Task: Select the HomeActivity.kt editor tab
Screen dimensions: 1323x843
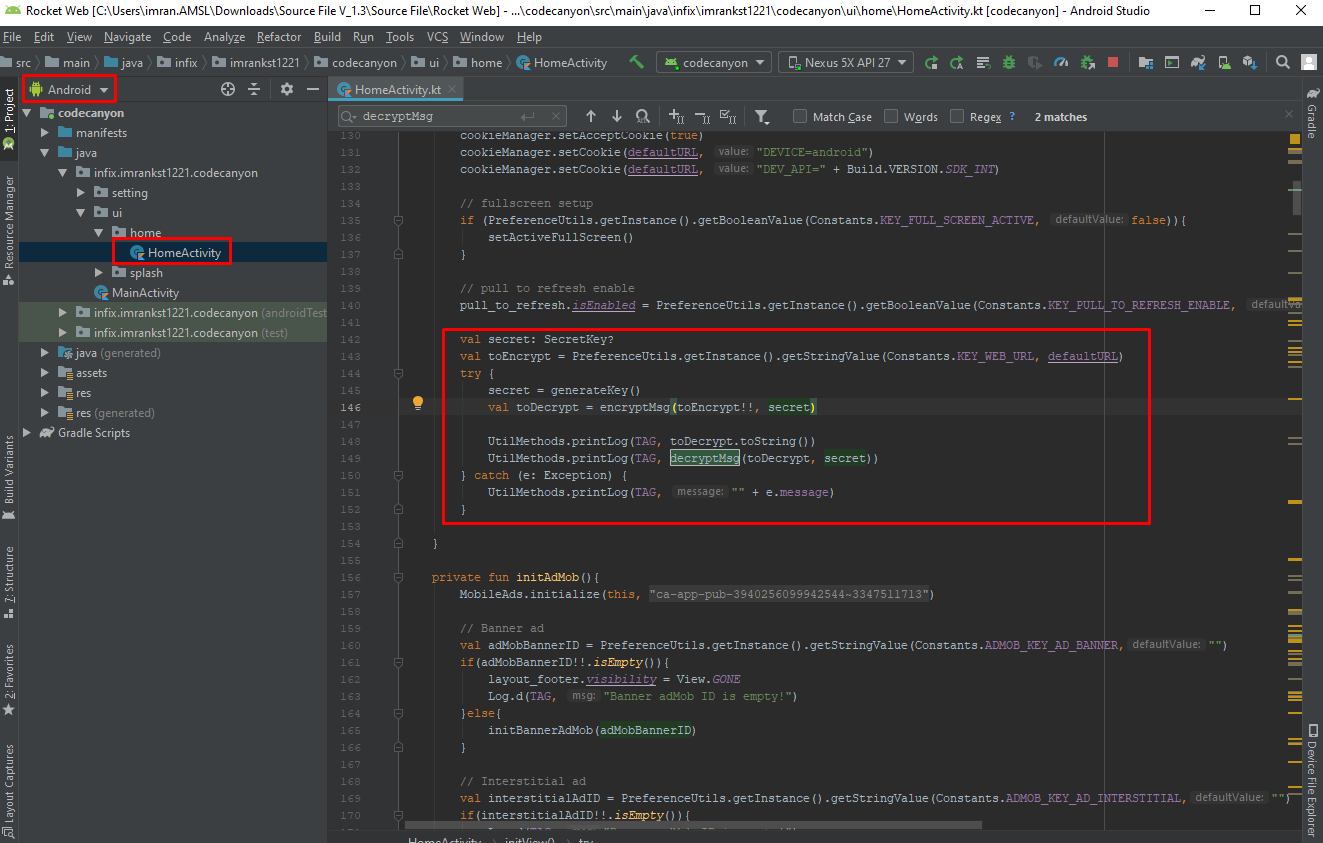Action: 397,89
